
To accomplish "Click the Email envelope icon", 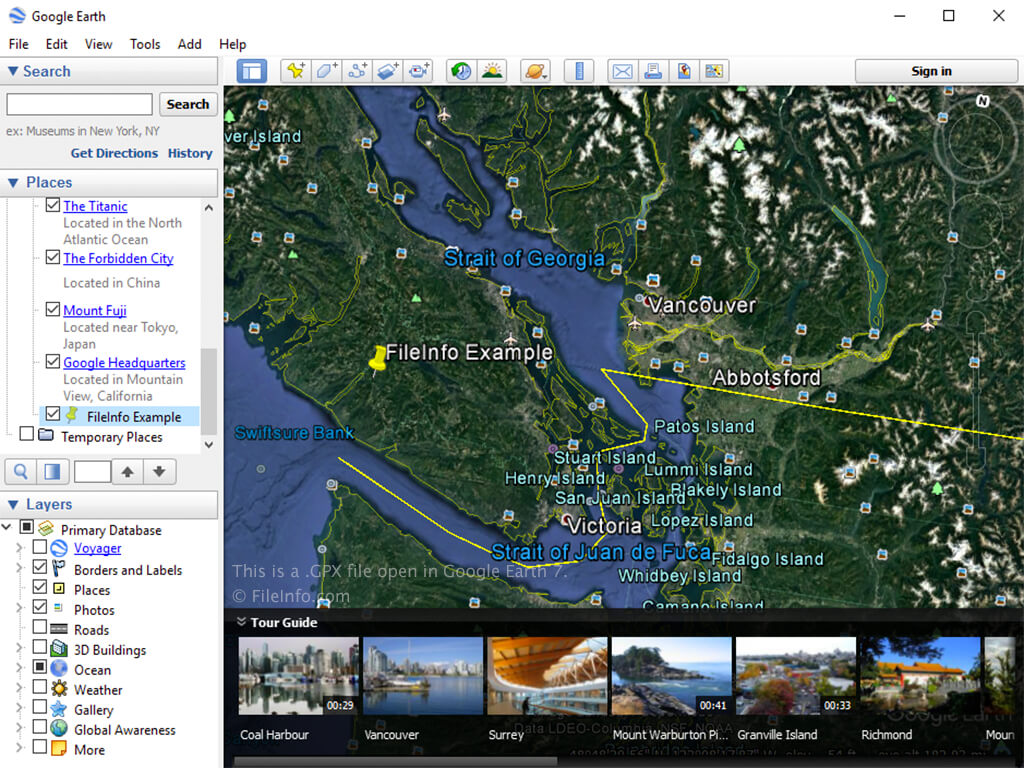I will [x=622, y=71].
